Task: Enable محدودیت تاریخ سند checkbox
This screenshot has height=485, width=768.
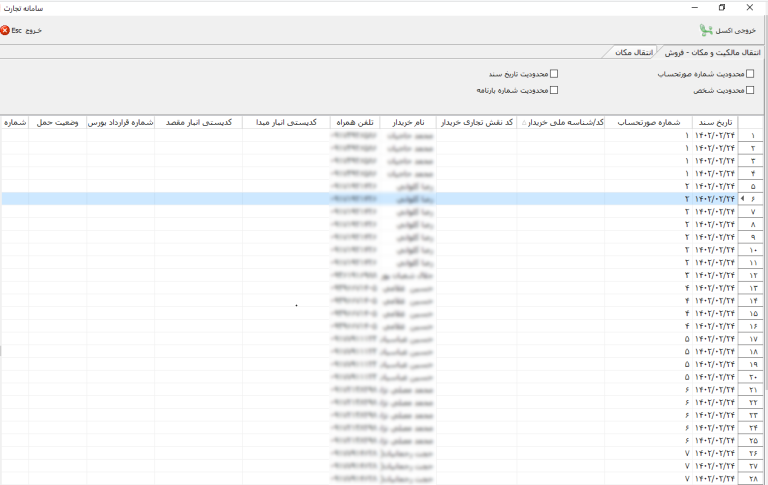Action: point(554,73)
